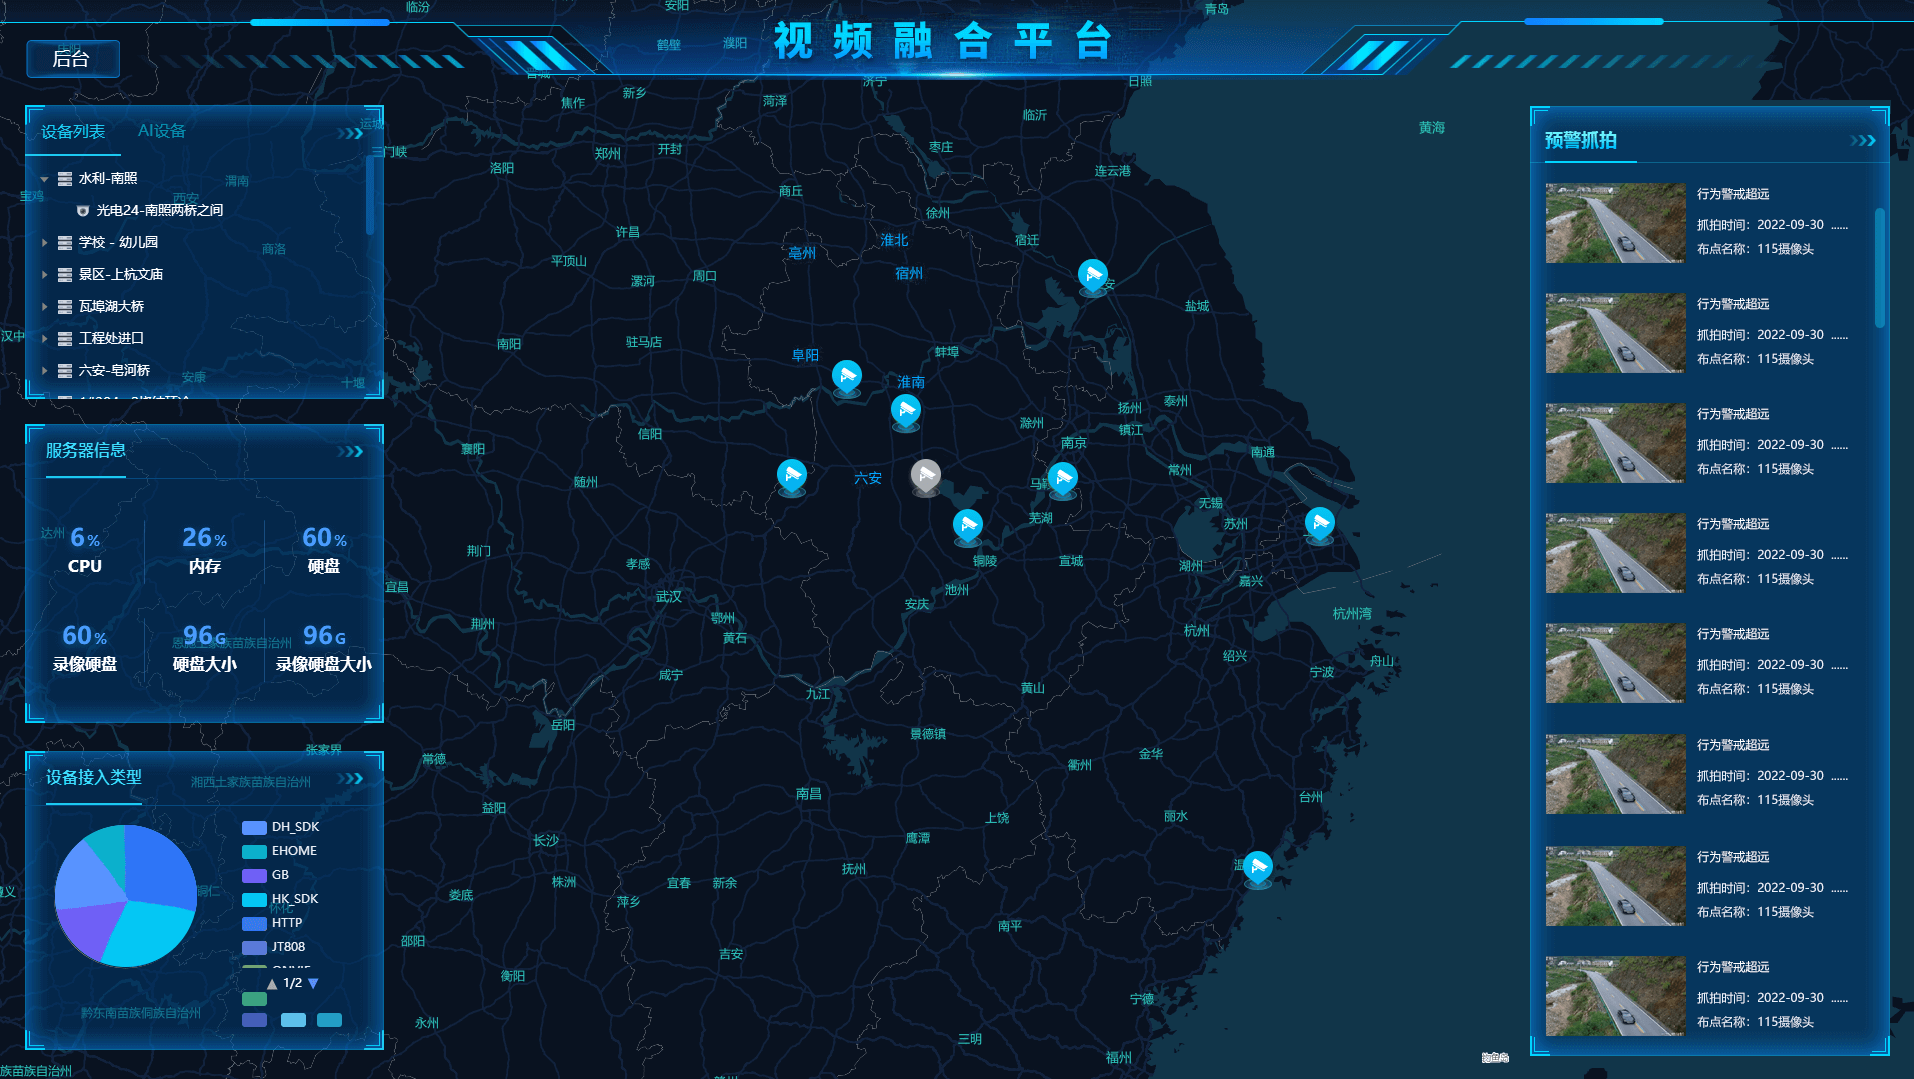Select the camera marker east of 苏州

(x=1319, y=522)
